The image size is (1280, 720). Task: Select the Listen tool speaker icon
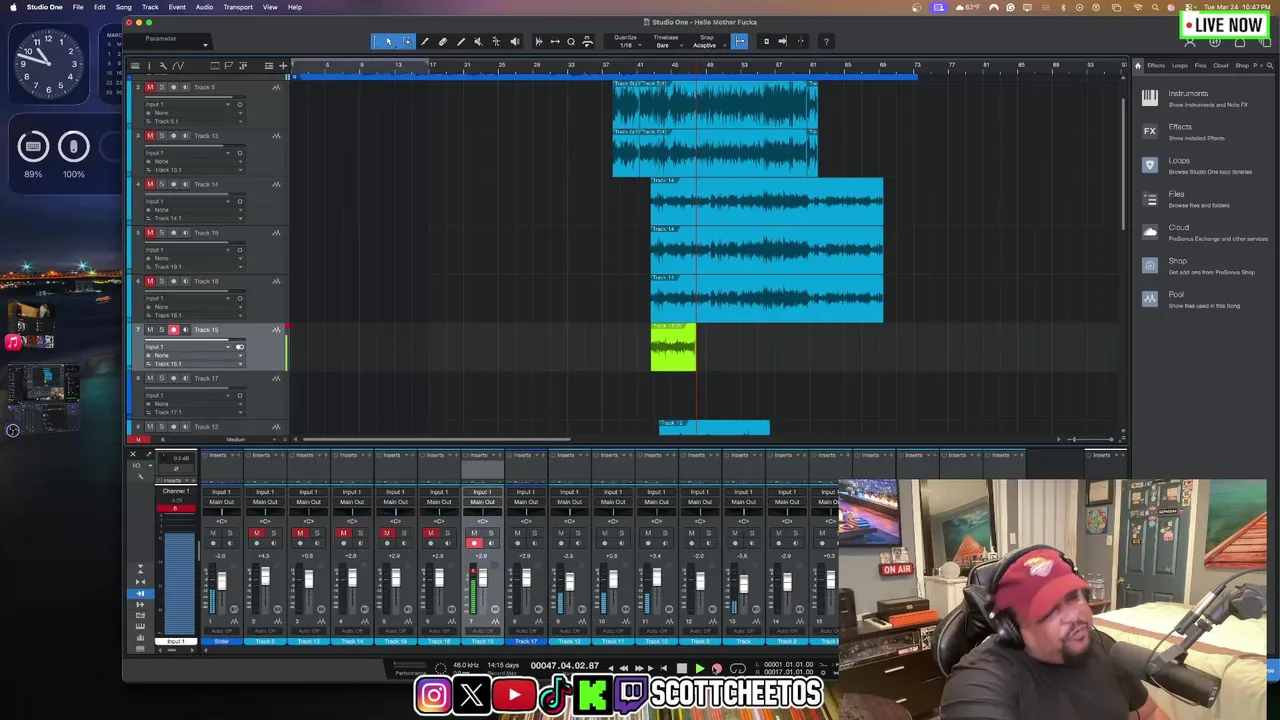[514, 41]
